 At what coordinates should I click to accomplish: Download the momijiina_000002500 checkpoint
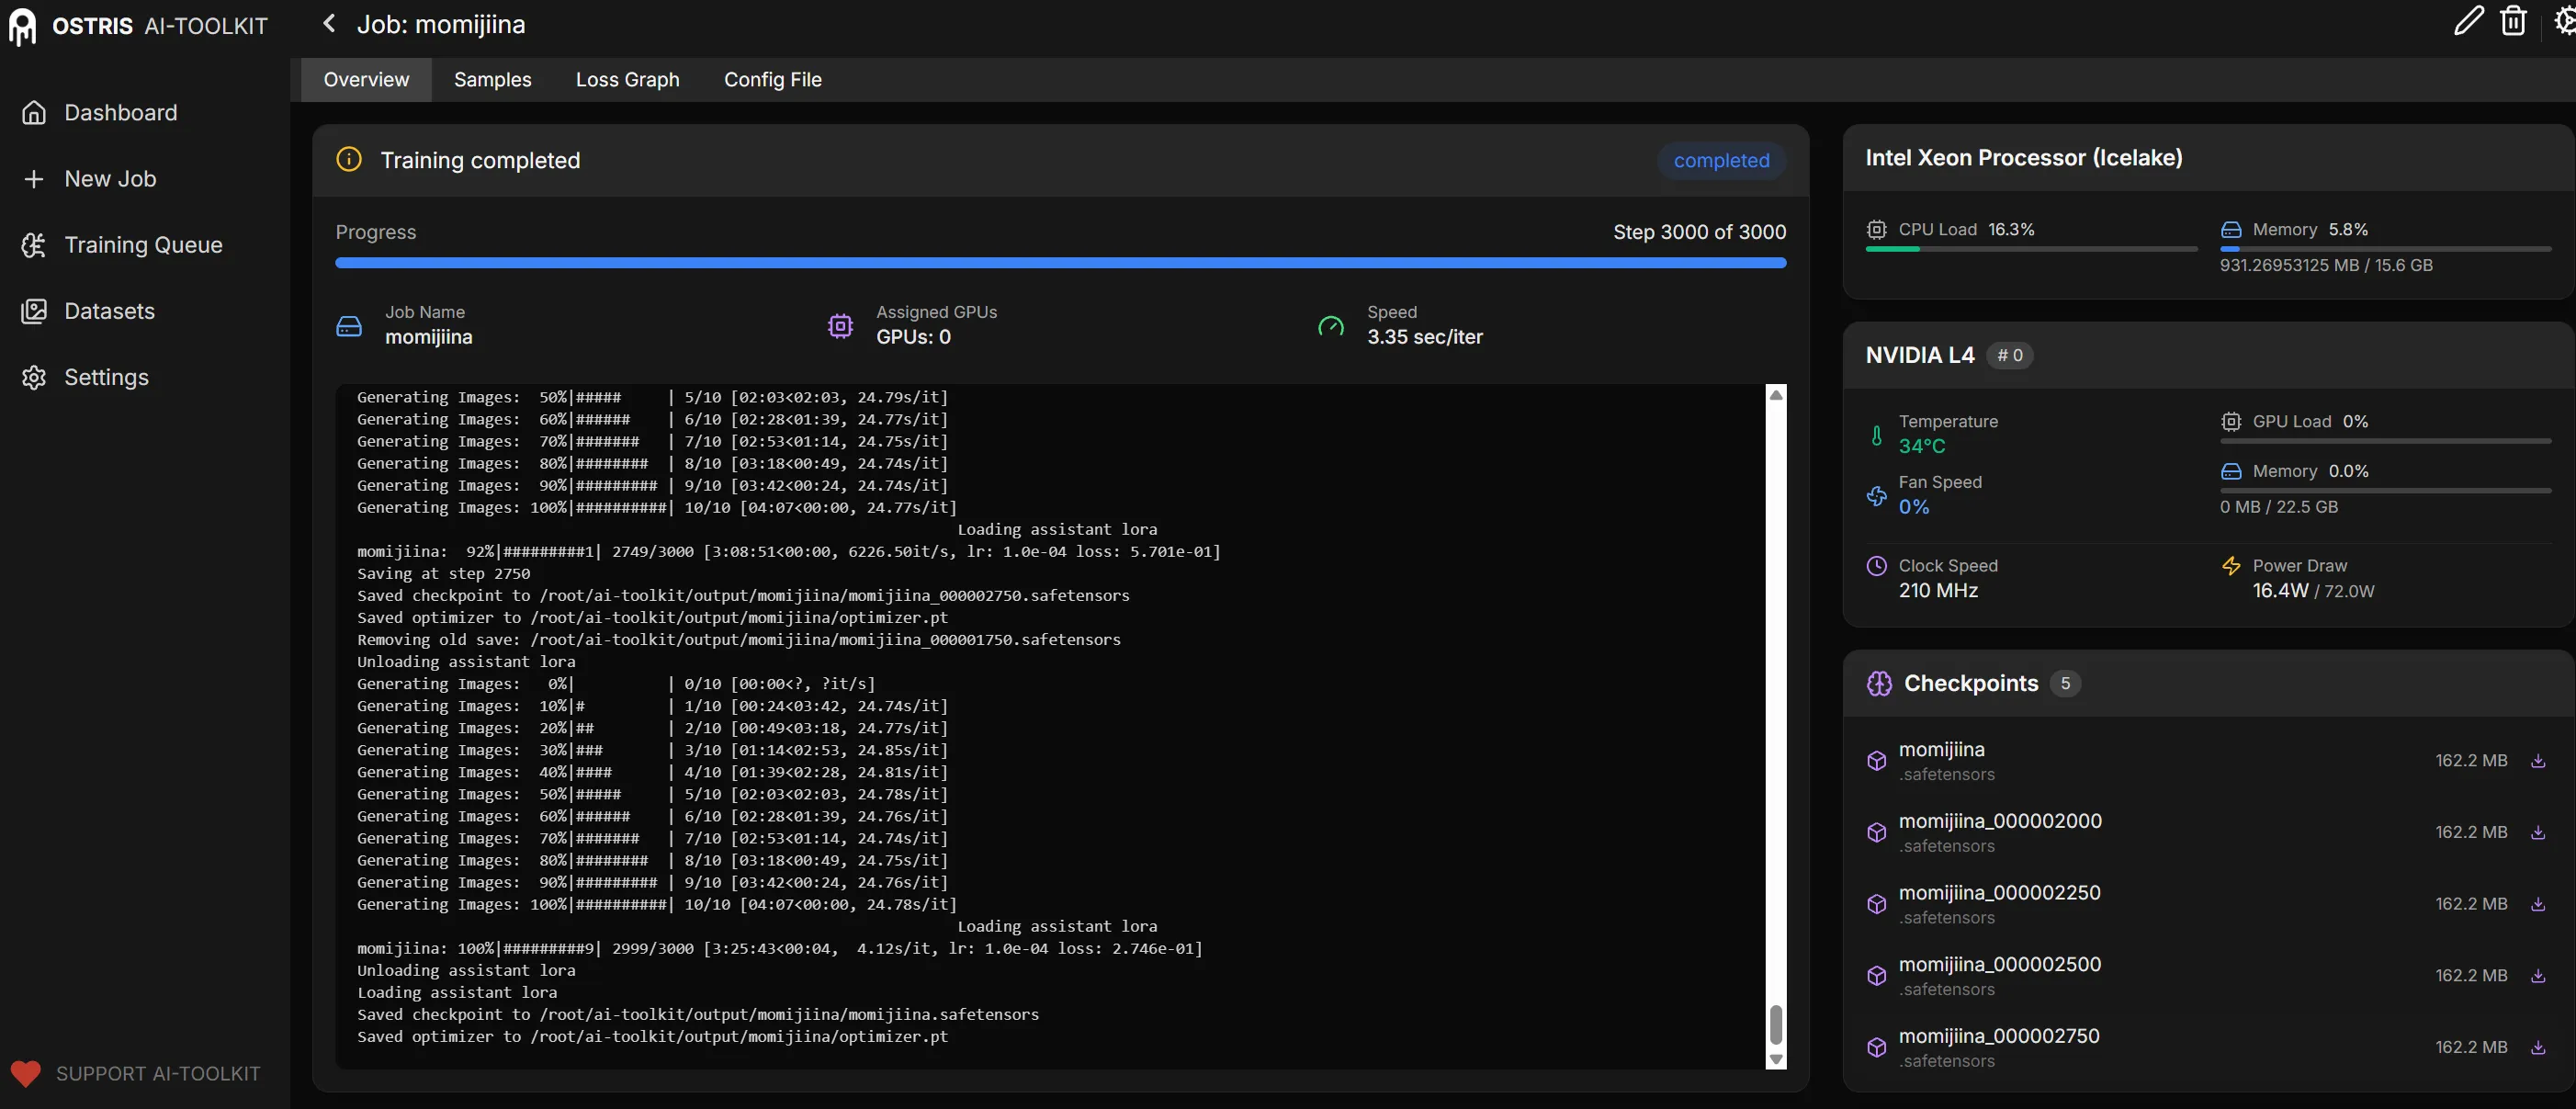coord(2537,976)
